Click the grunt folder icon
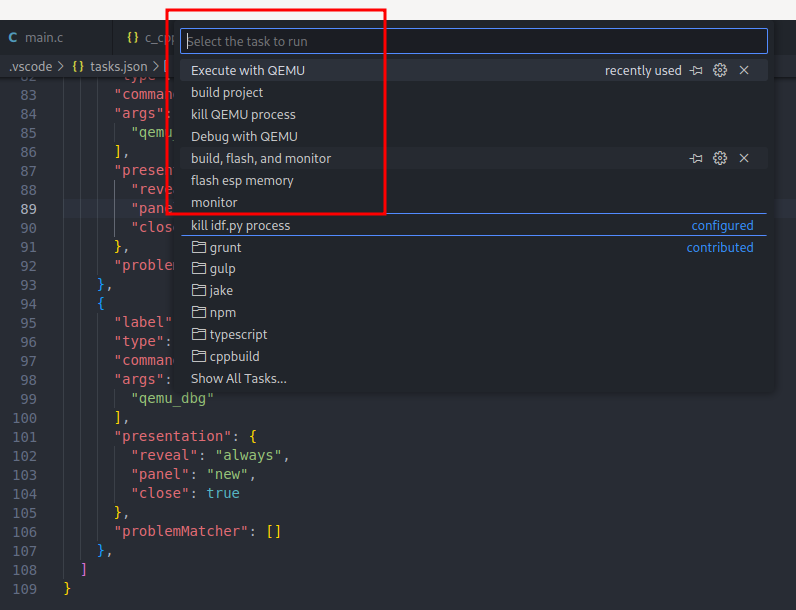Viewport: 796px width, 610px height. (198, 247)
